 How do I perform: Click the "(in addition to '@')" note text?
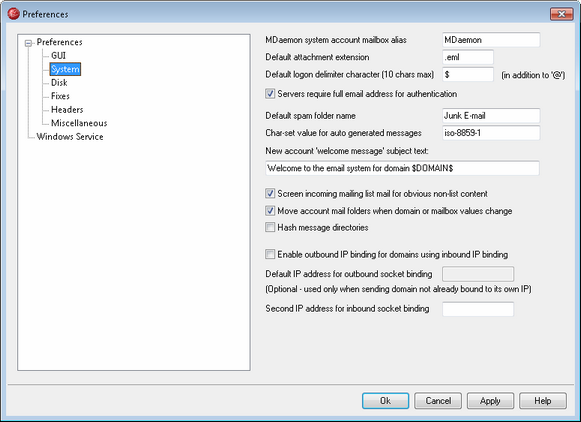coord(533,75)
